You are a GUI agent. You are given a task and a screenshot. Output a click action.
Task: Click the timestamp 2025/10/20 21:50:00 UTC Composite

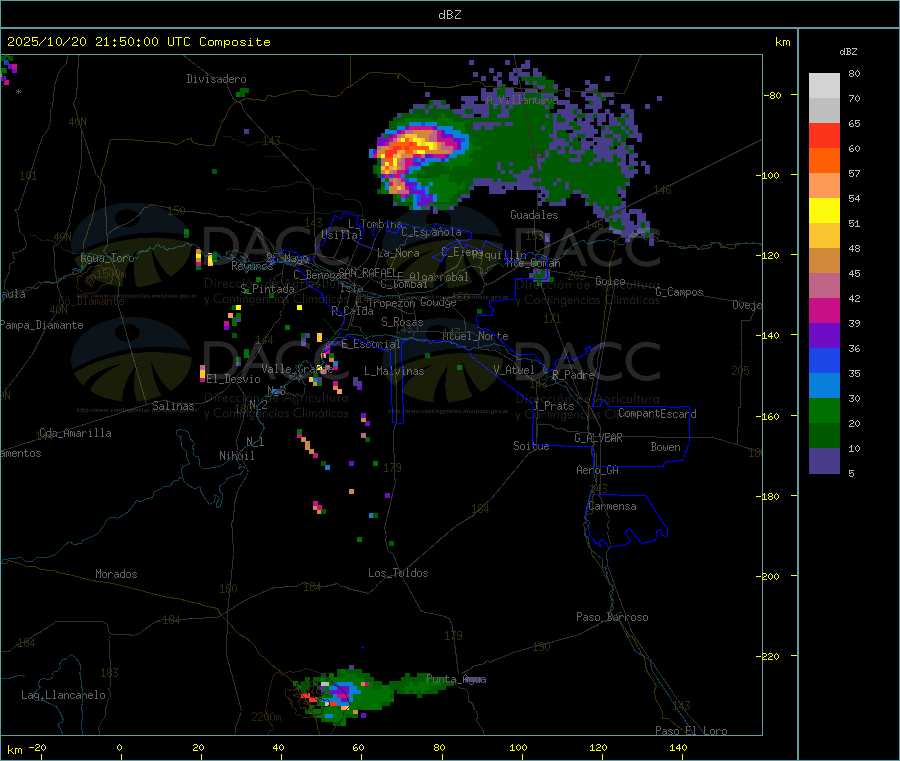tap(138, 42)
